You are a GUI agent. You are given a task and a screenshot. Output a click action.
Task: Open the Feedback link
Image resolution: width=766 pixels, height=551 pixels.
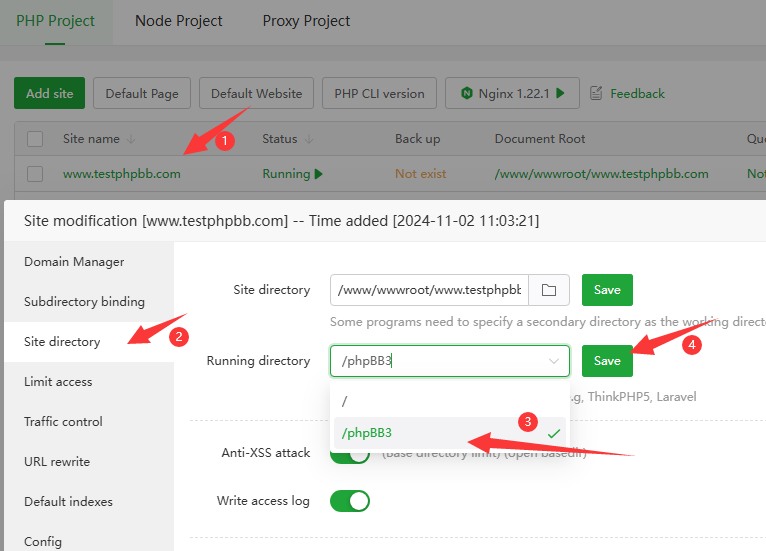click(638, 93)
